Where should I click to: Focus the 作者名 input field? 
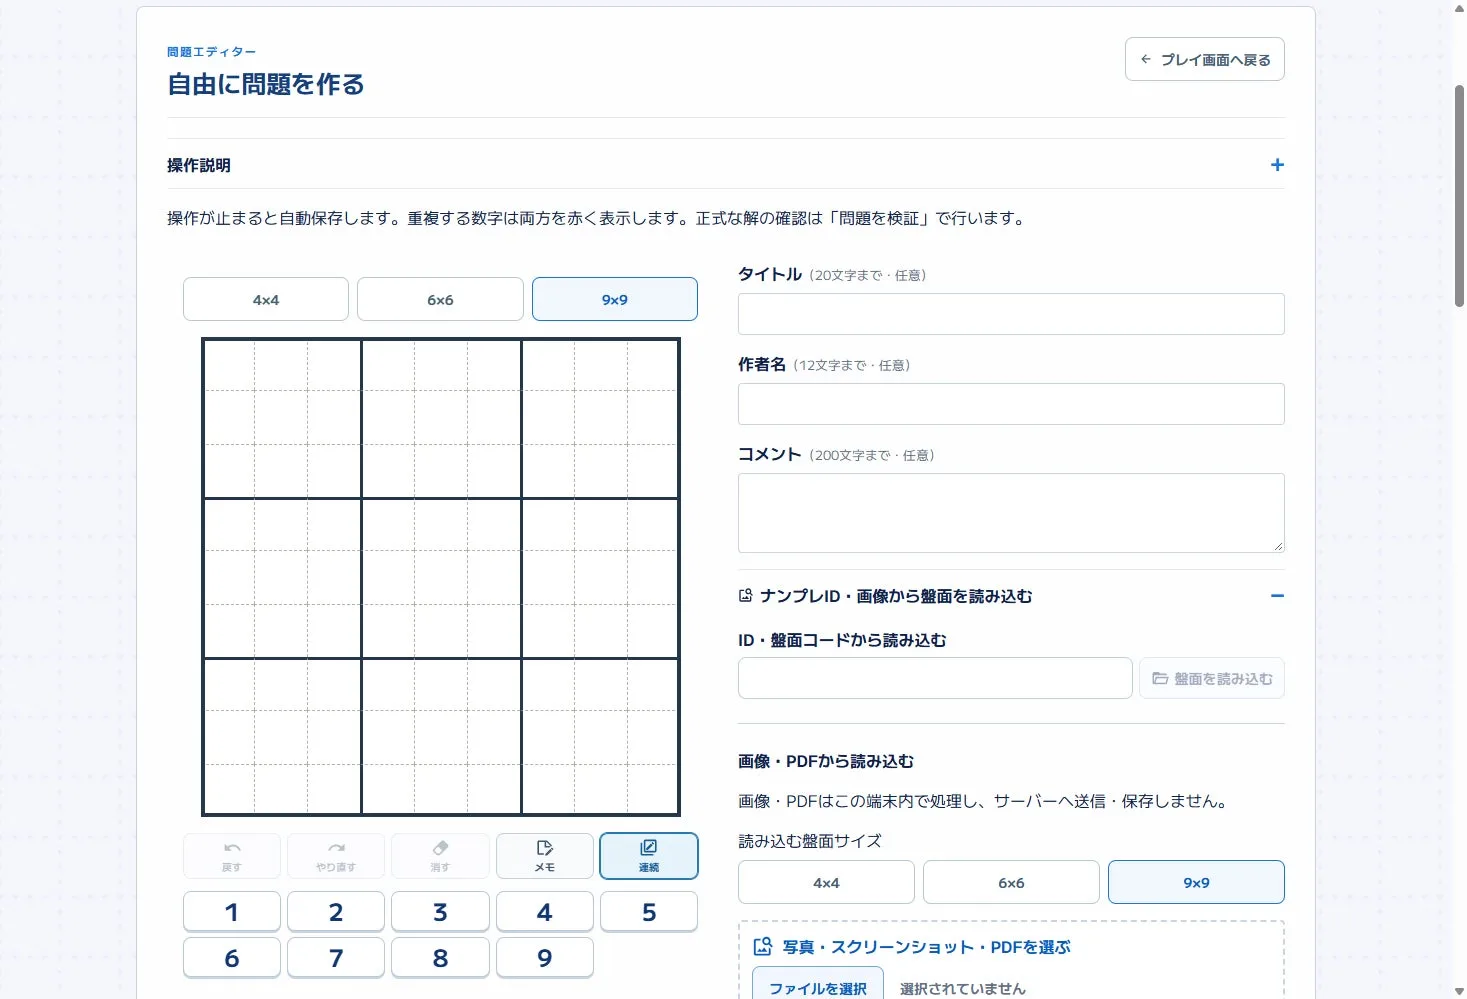click(1011, 404)
